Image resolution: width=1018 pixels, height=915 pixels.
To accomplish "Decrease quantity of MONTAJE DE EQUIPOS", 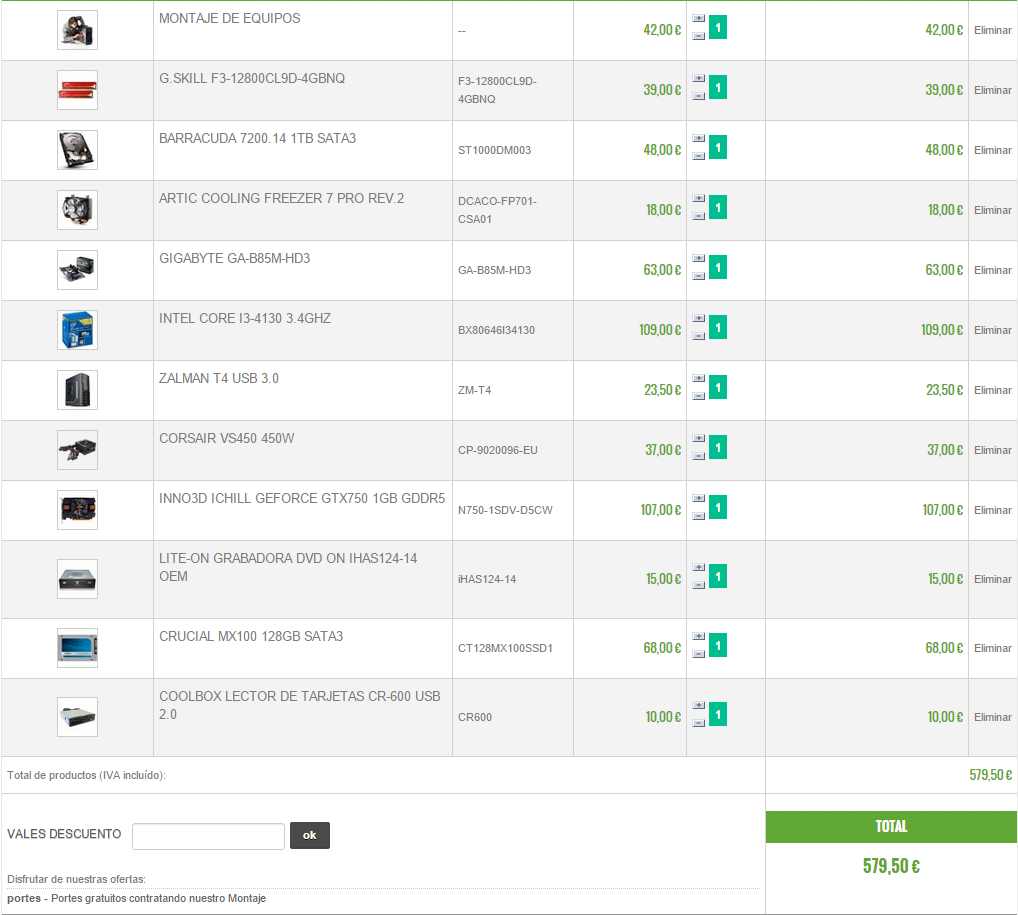I will pos(699,36).
